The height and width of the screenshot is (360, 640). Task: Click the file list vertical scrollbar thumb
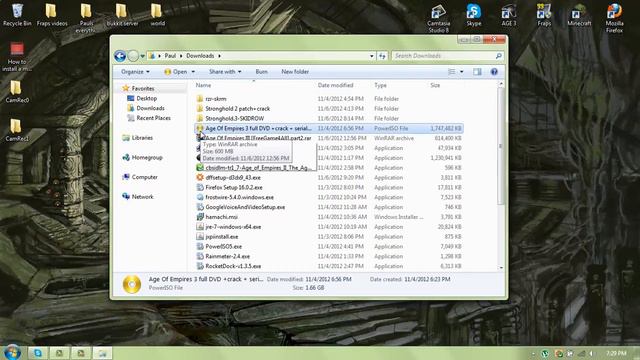pyautogui.click(x=501, y=146)
